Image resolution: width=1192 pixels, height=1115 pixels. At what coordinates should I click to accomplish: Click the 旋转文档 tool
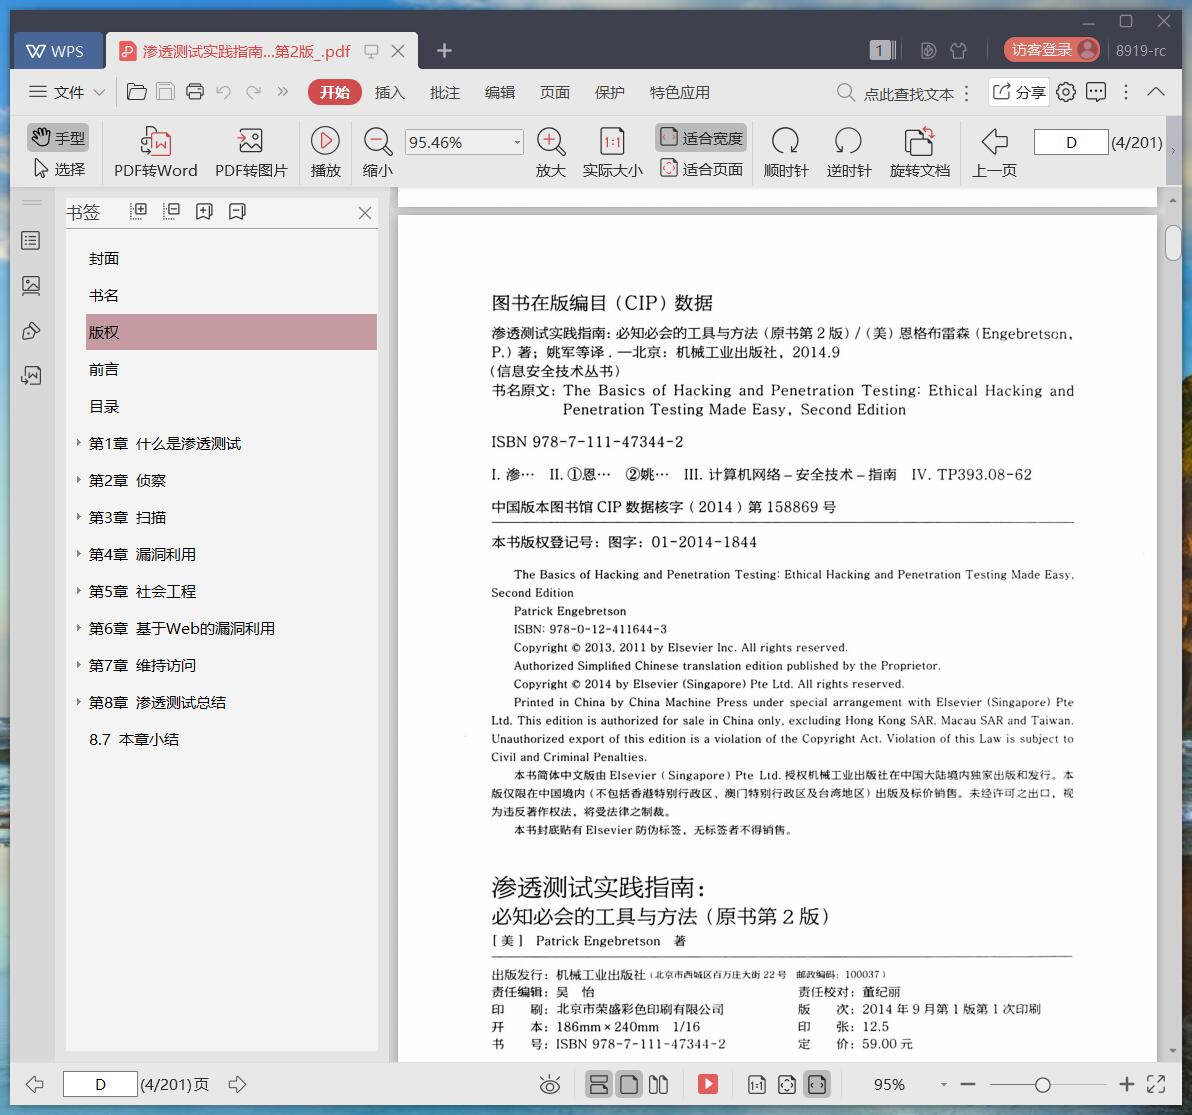[920, 153]
